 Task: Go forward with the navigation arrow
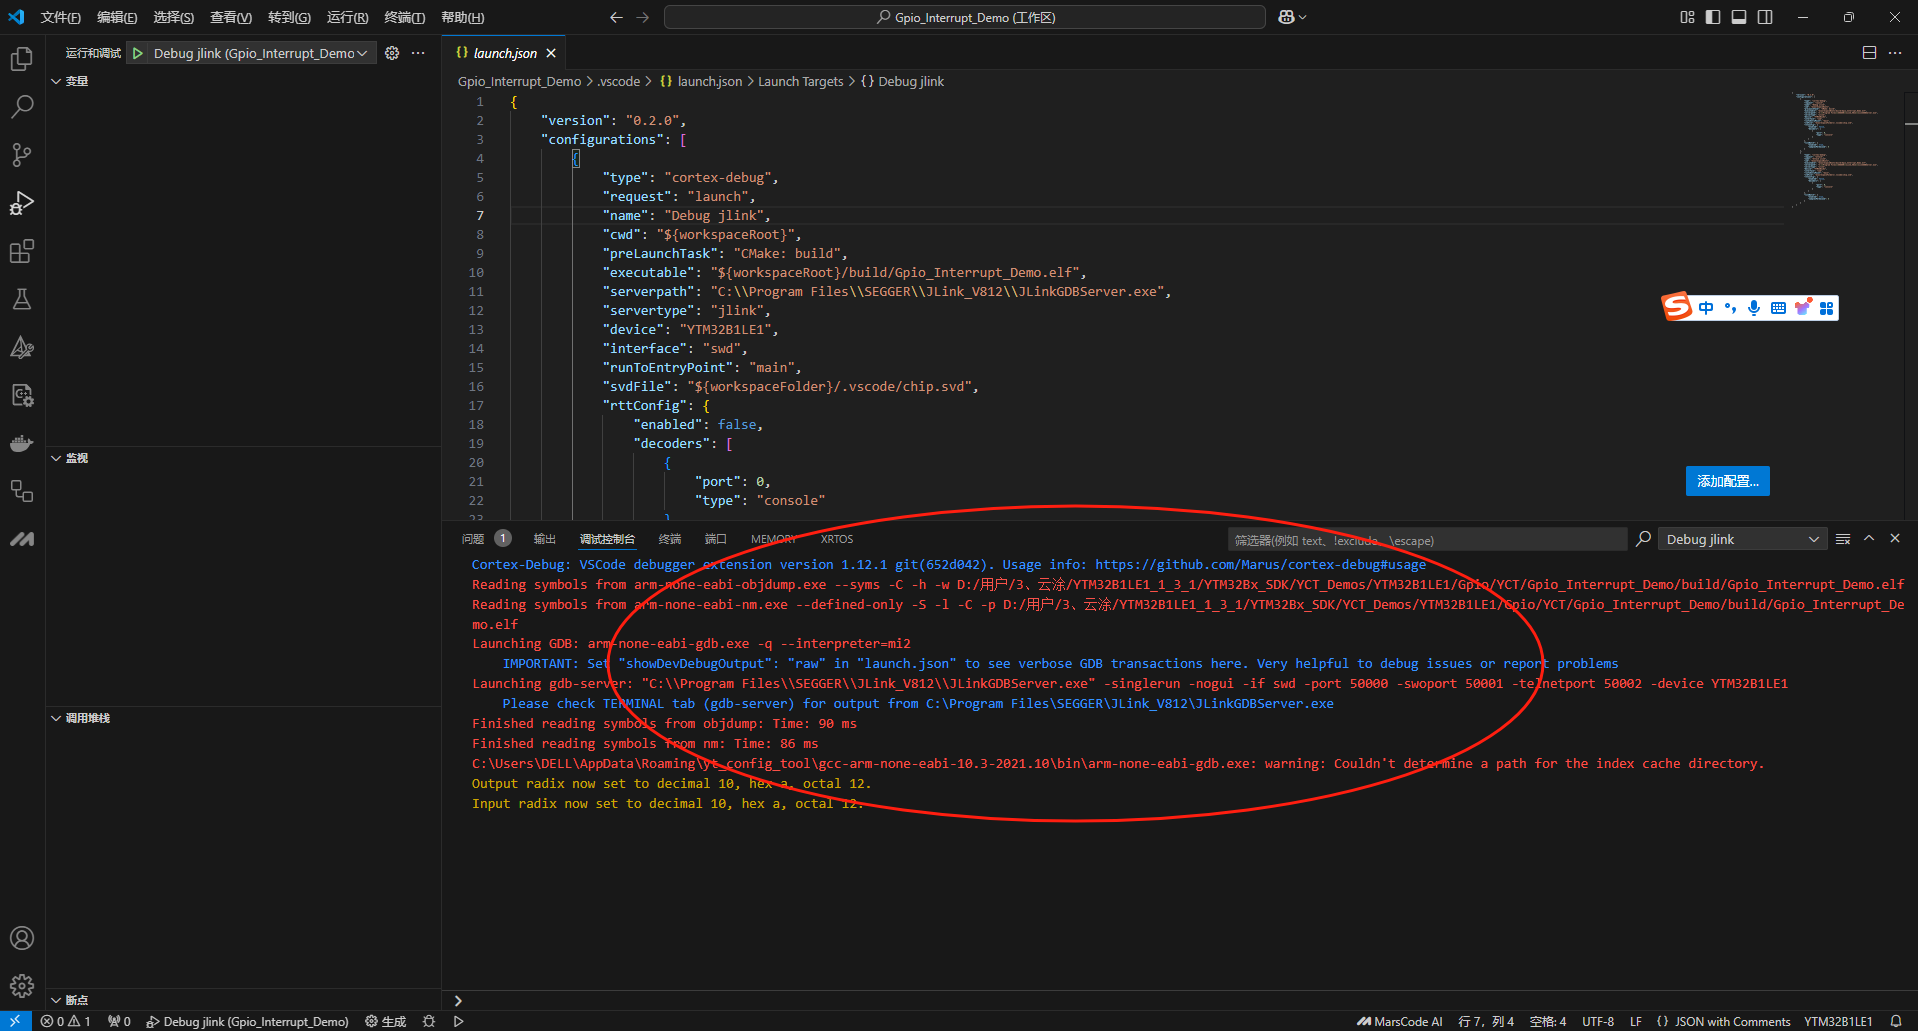tap(643, 17)
